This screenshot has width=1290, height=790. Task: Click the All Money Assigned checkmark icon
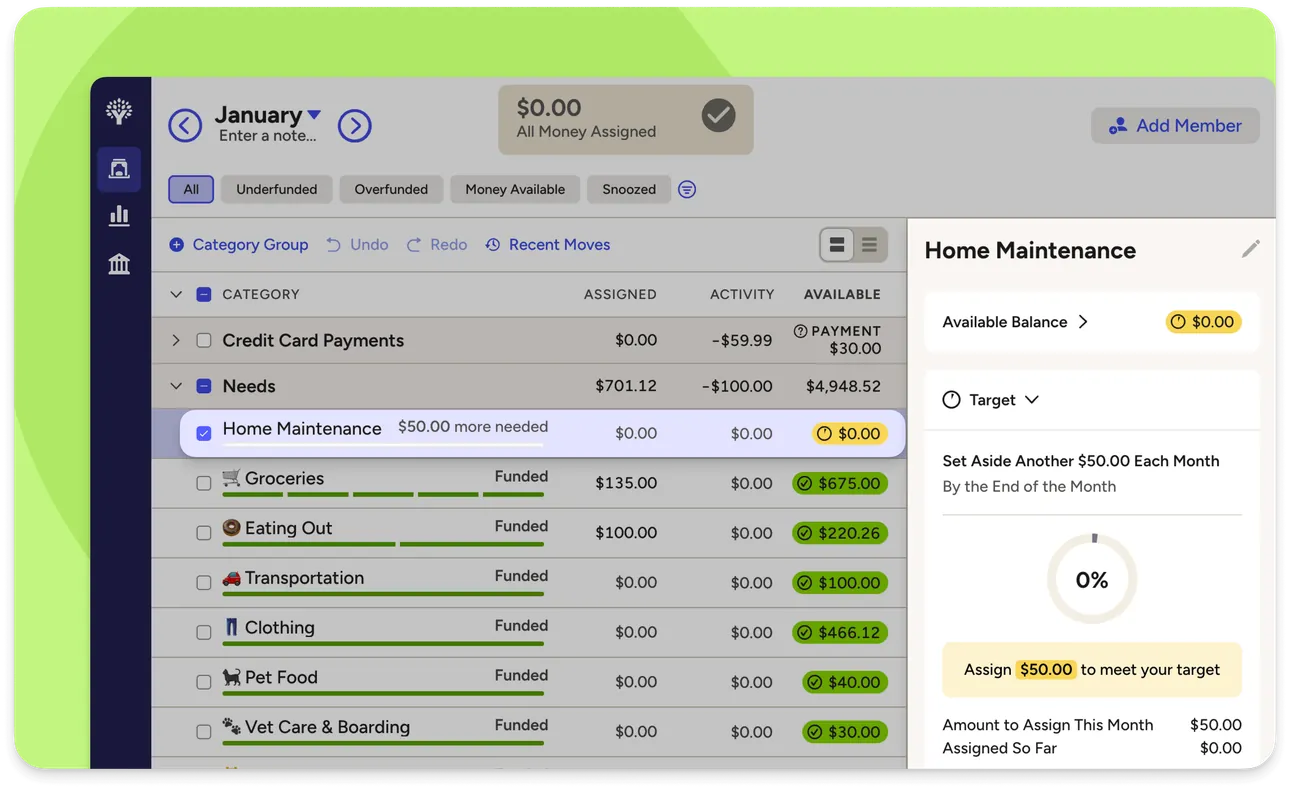pyautogui.click(x=718, y=115)
